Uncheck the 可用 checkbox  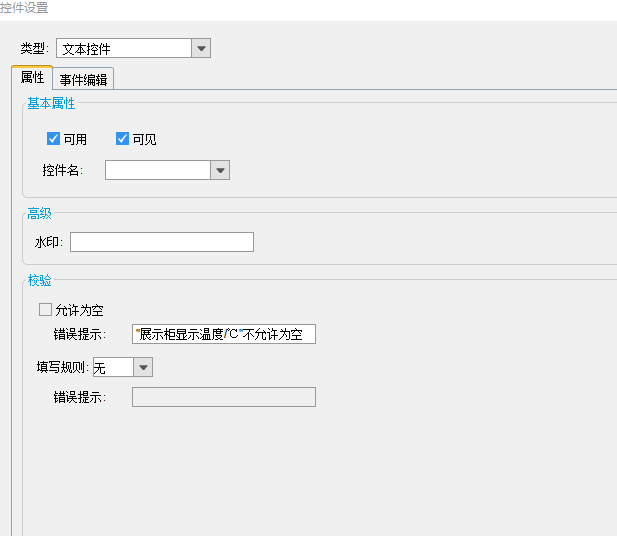click(53, 139)
